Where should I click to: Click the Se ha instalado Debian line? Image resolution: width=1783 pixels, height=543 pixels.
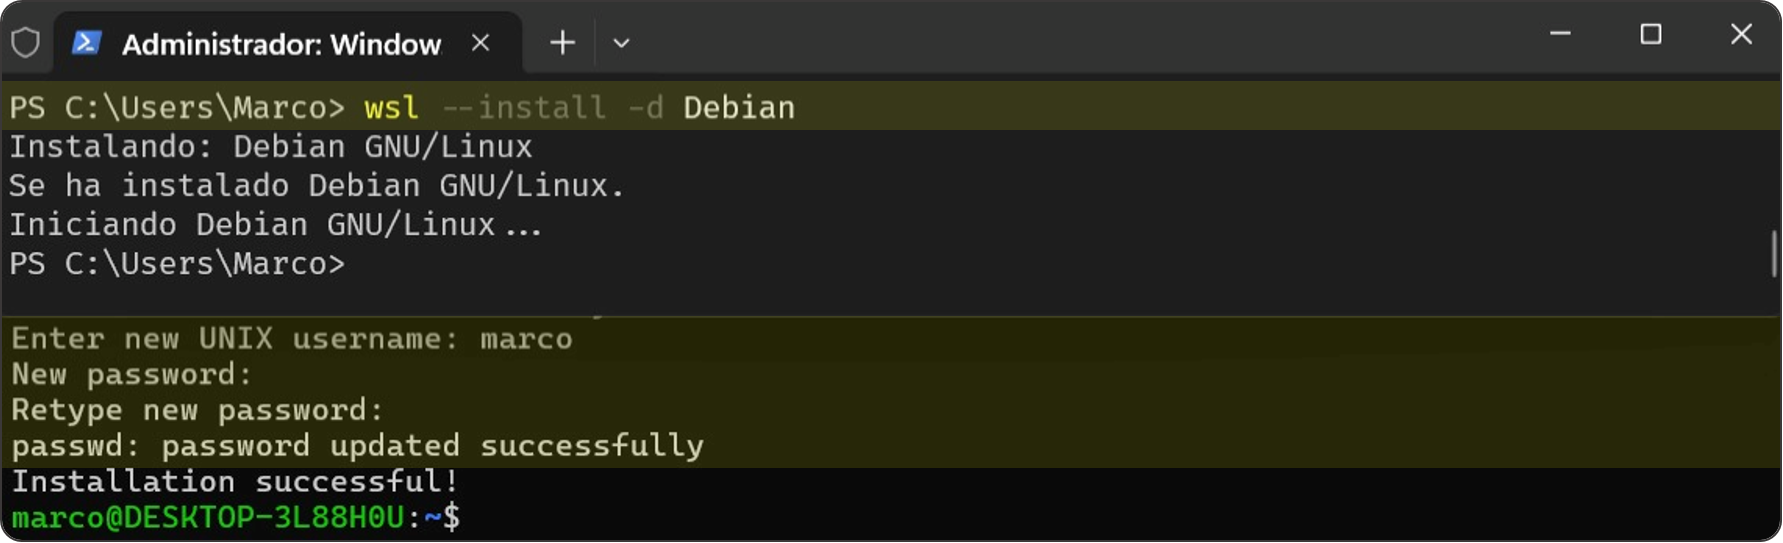tap(316, 186)
